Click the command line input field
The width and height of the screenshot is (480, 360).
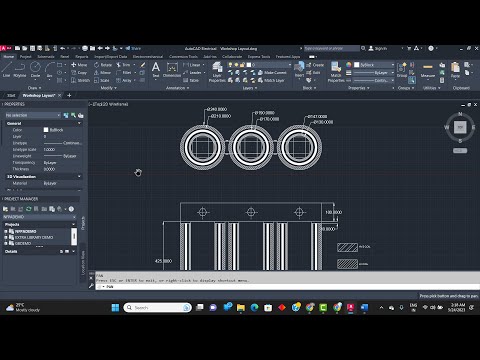click(287, 287)
